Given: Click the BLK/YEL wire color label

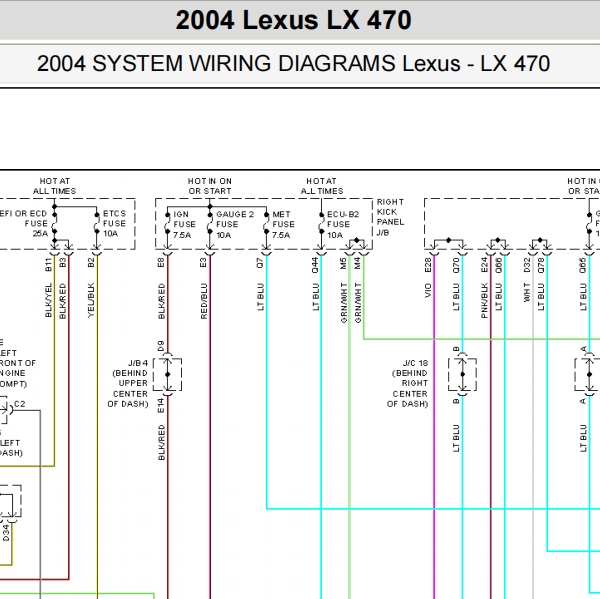Looking at the screenshot, I should pos(48,300).
